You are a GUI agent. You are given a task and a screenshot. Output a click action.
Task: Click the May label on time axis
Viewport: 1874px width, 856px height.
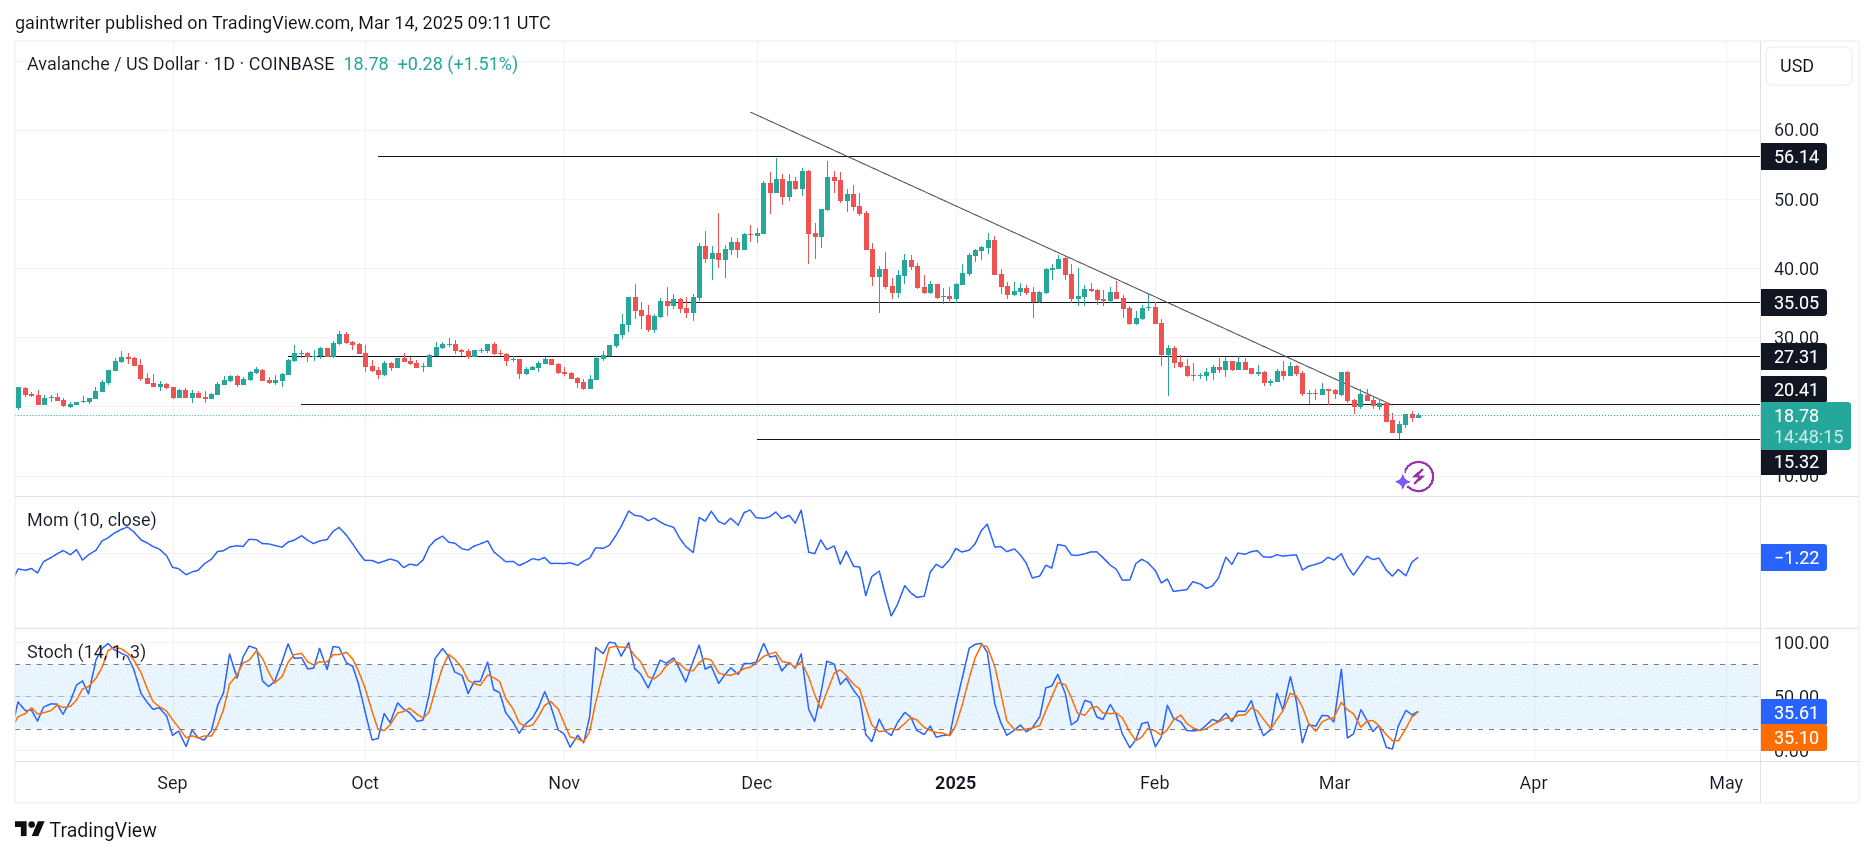point(1727,783)
